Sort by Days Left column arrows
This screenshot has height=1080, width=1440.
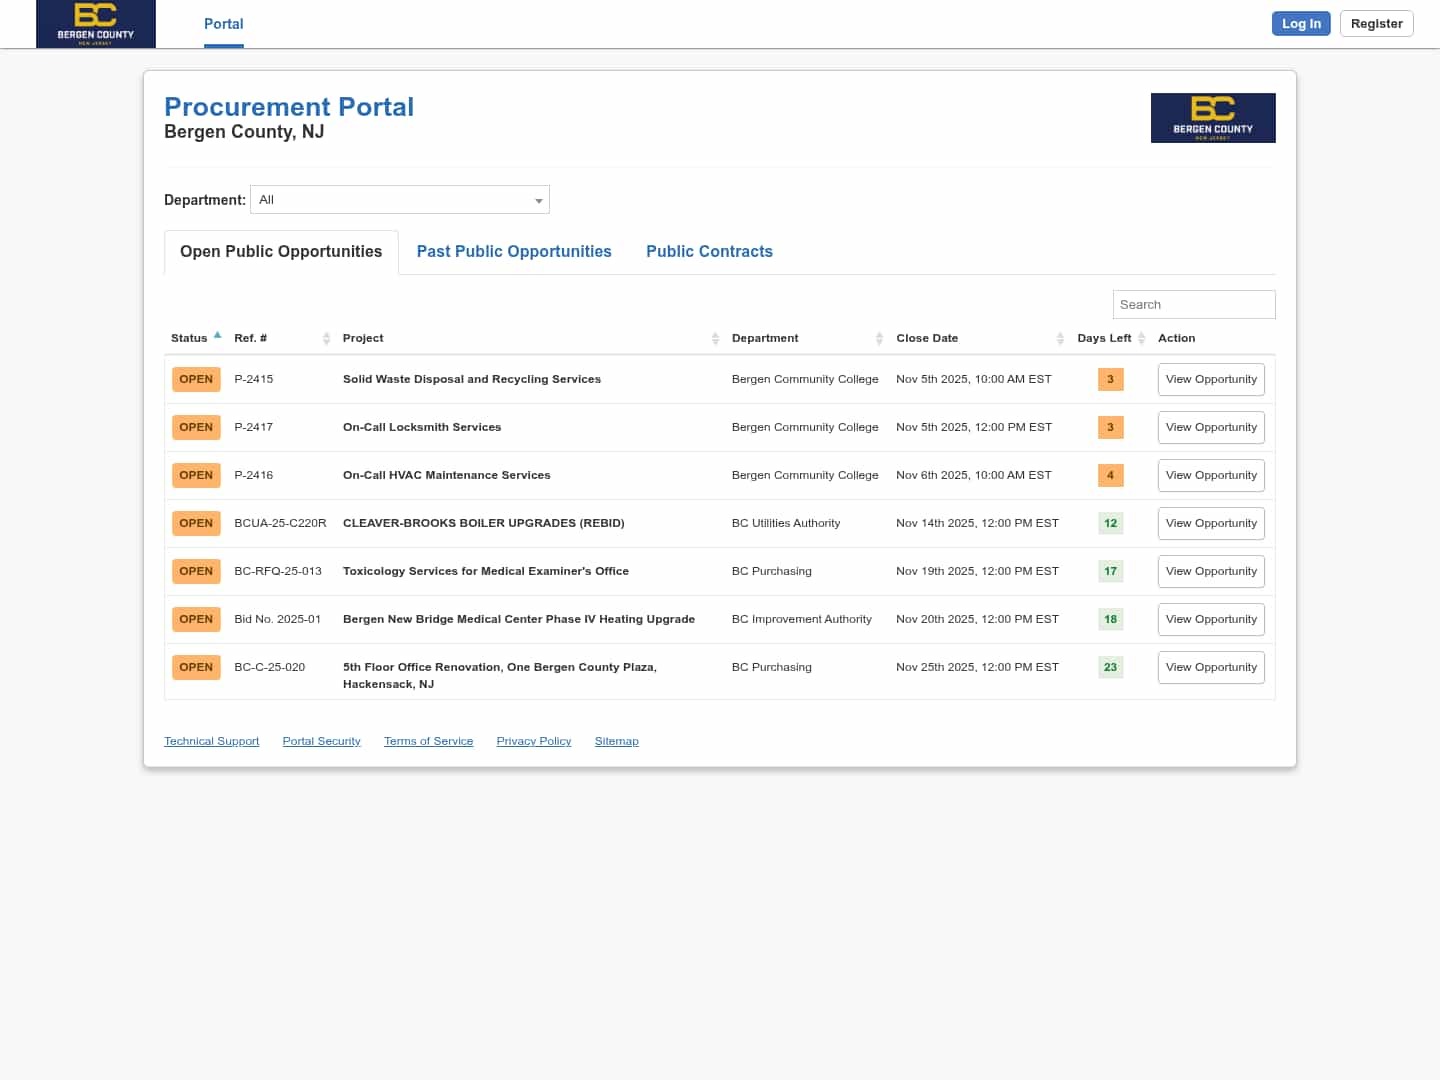click(x=1141, y=339)
